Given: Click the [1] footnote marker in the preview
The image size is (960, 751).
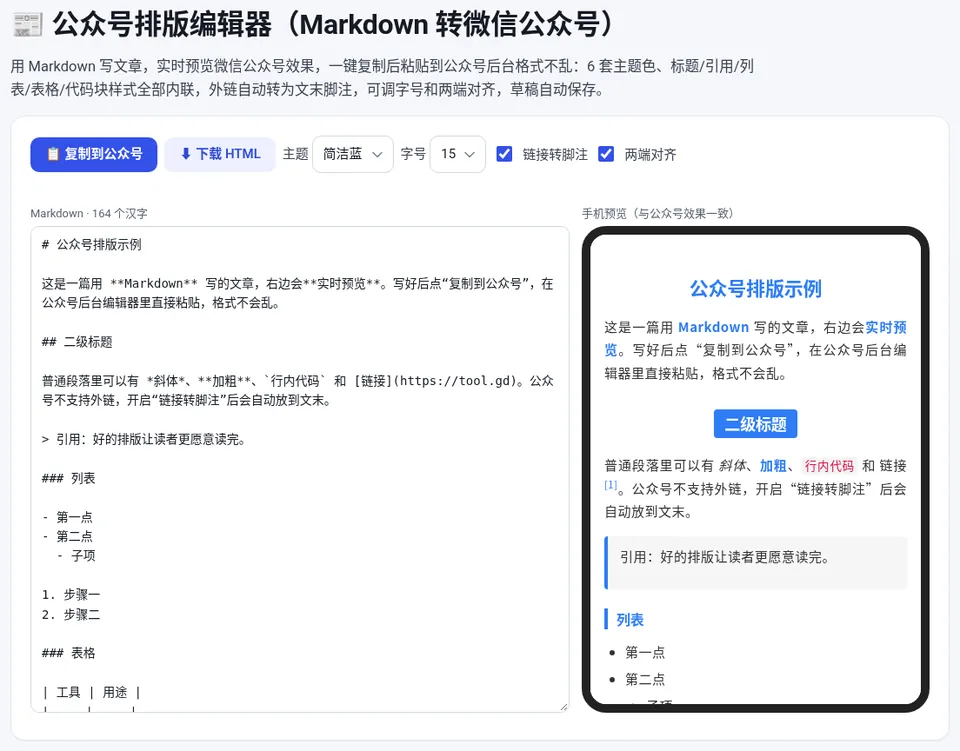Looking at the screenshot, I should click(610, 485).
